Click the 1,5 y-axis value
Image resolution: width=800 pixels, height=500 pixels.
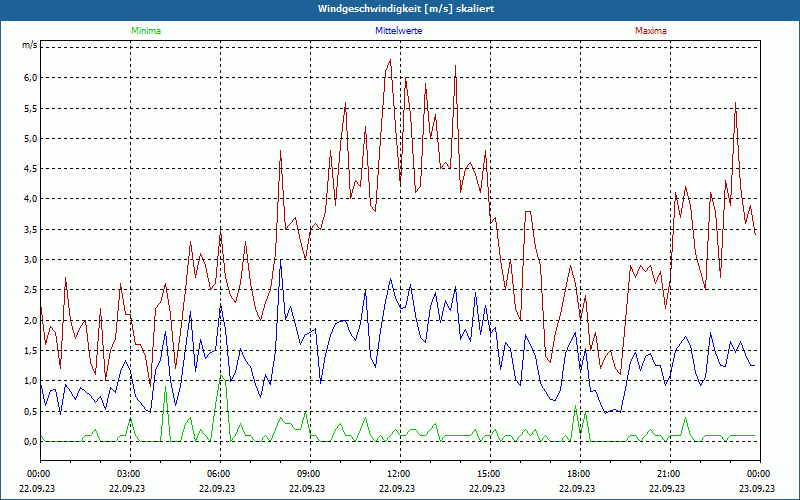[31, 351]
